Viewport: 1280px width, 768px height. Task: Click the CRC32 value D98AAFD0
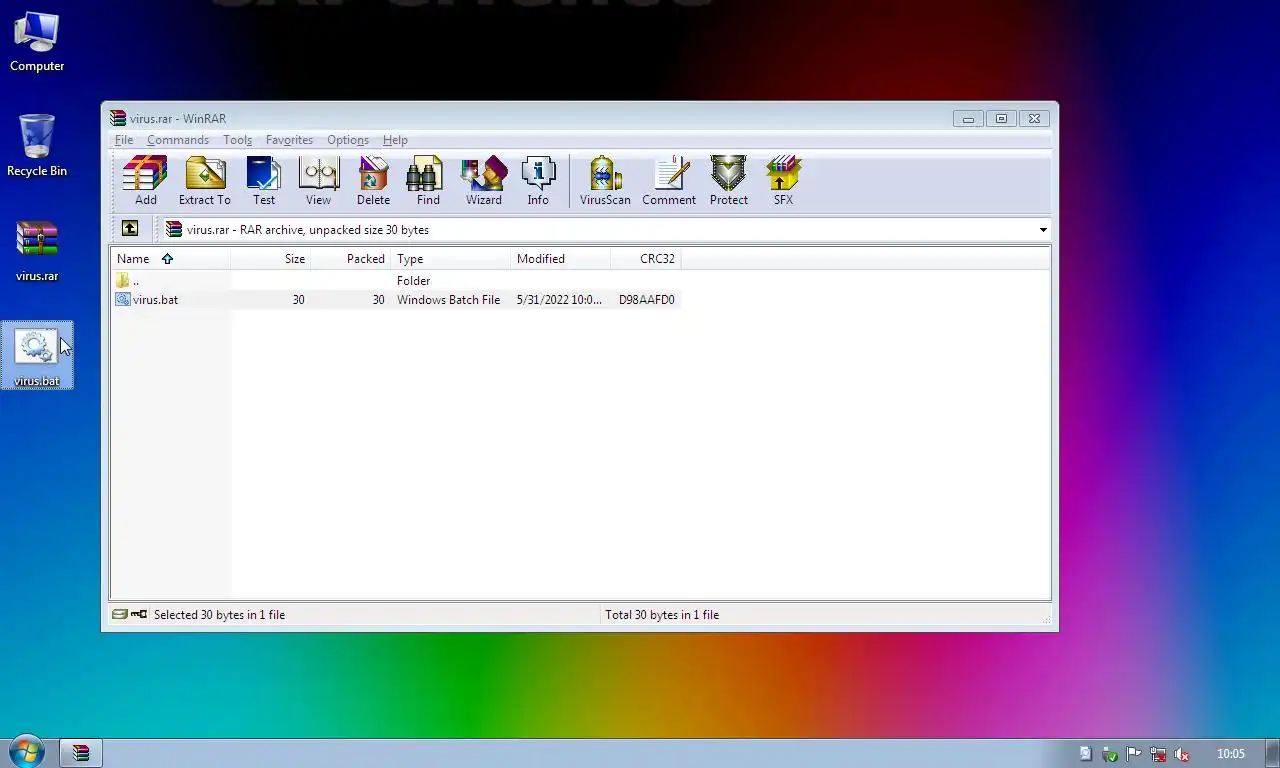click(x=647, y=299)
